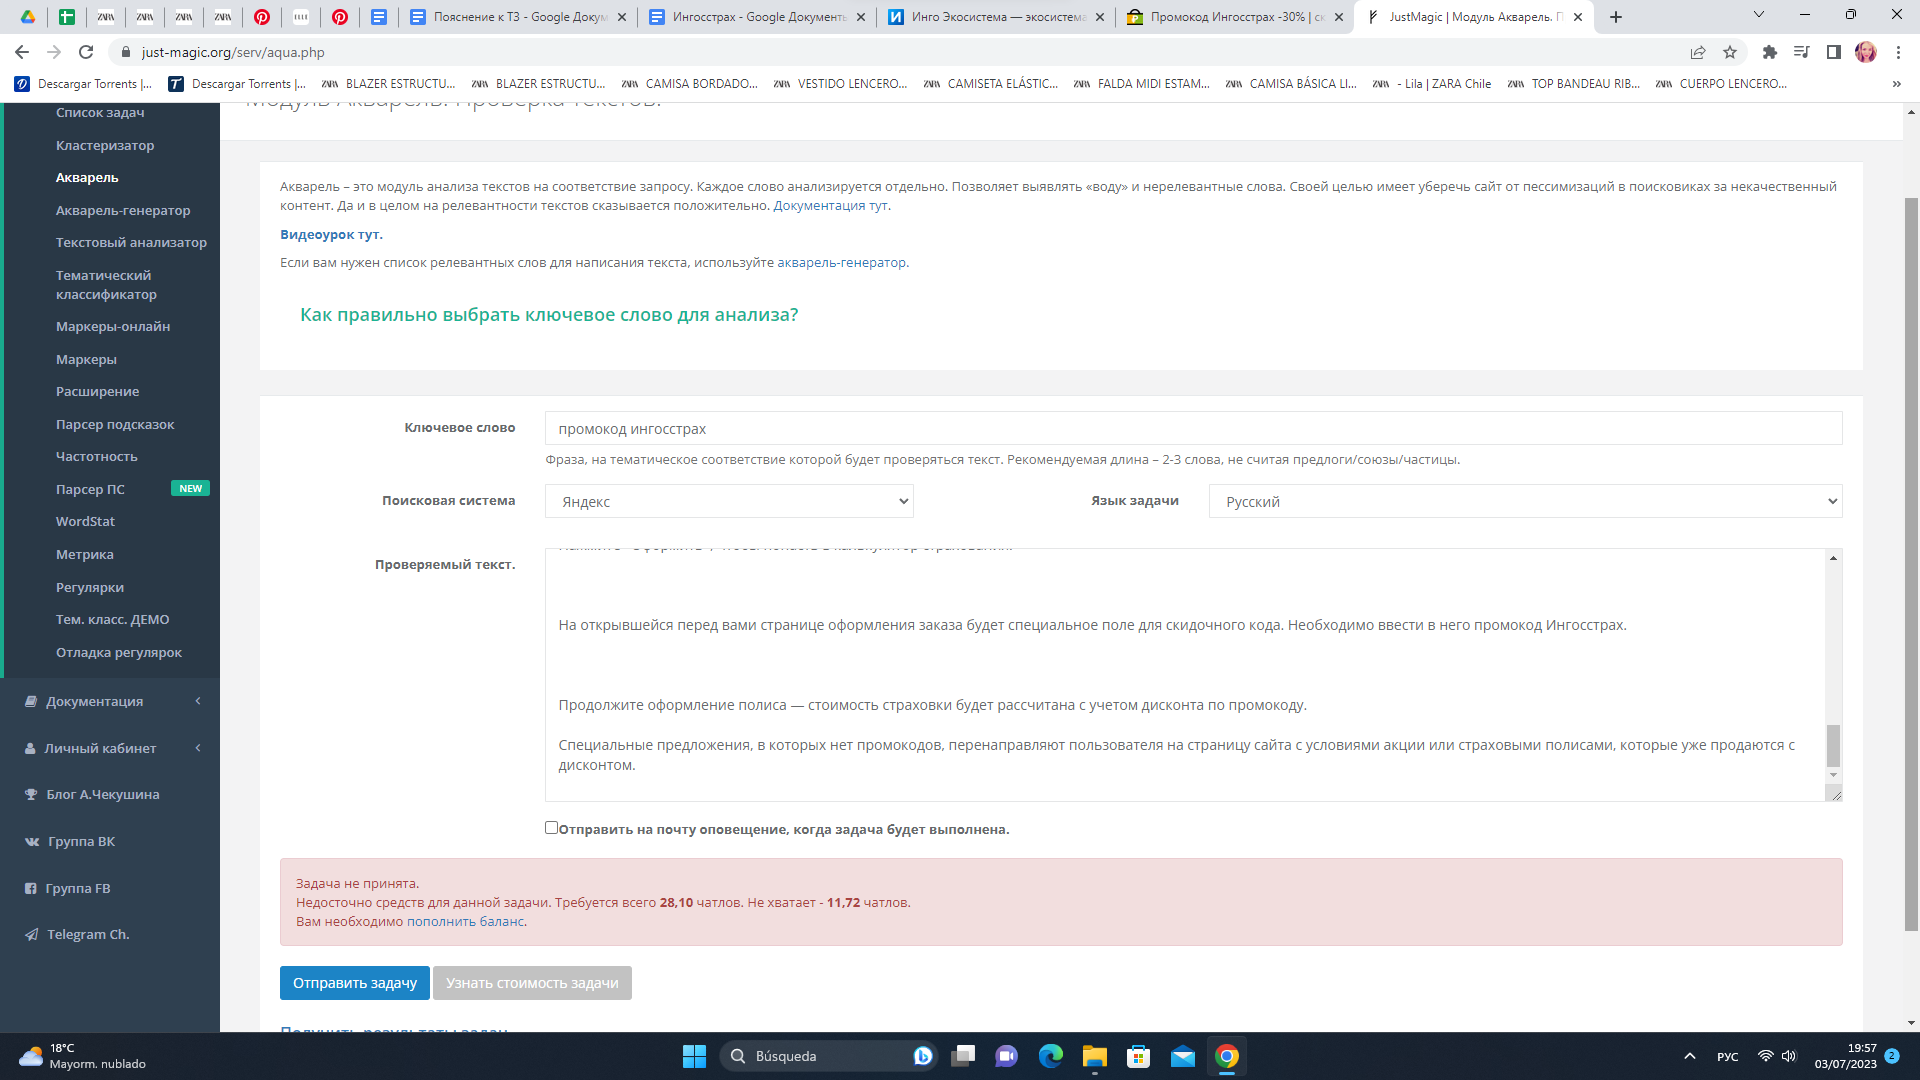1920x1080 pixels.
Task: Open the volume tray icon
Action: [x=1789, y=1056]
